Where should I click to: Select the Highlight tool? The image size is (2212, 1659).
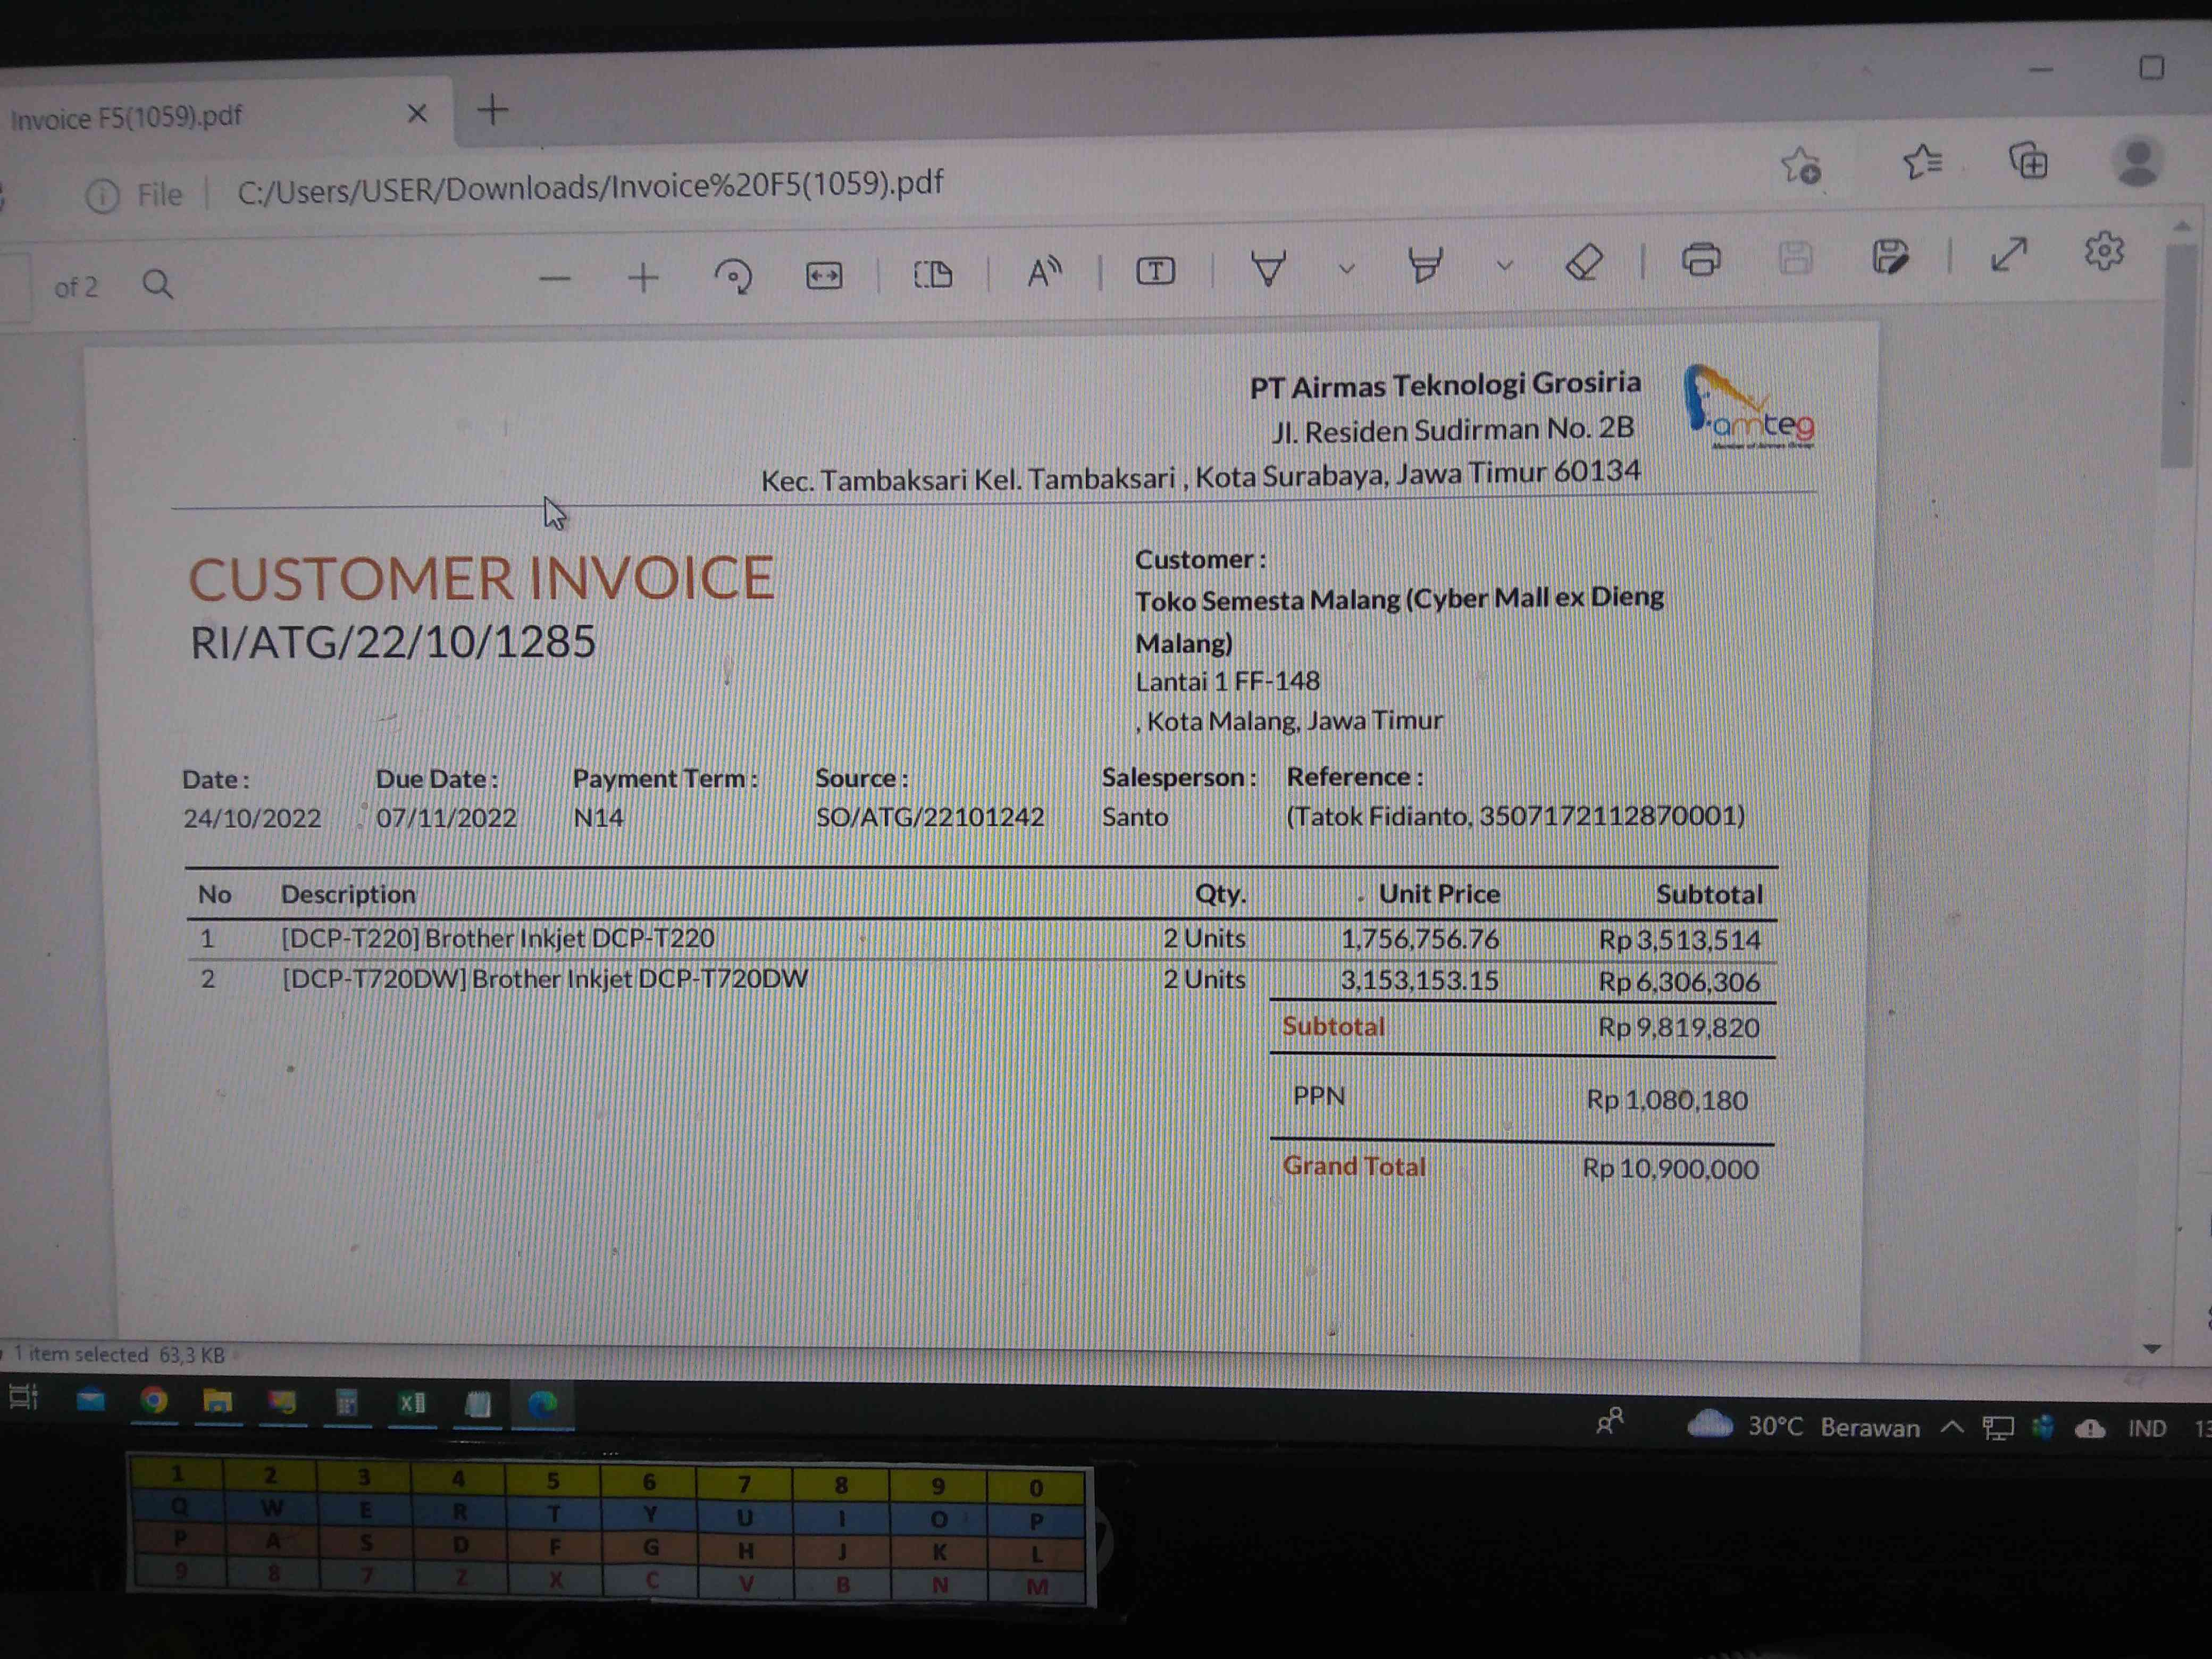[1425, 265]
